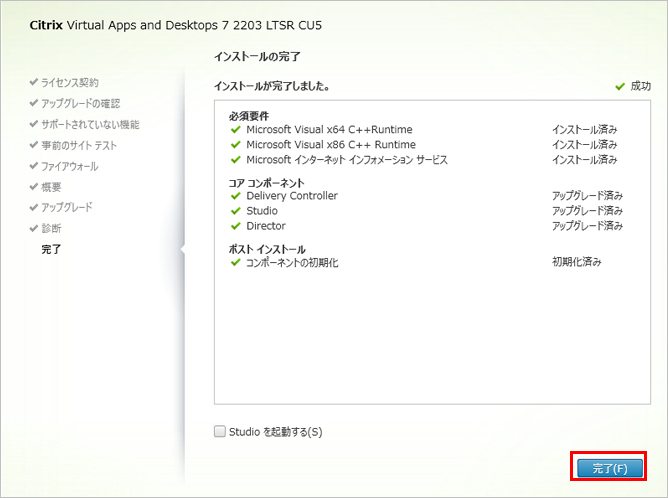Screen dimensions: 668x498
Task: Click the インストールが完了しました message
Action: pyautogui.click(x=271, y=86)
